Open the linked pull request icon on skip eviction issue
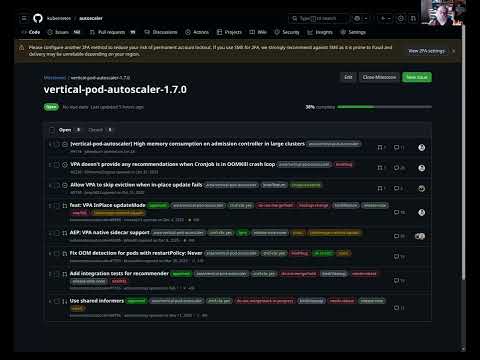 [x=381, y=188]
